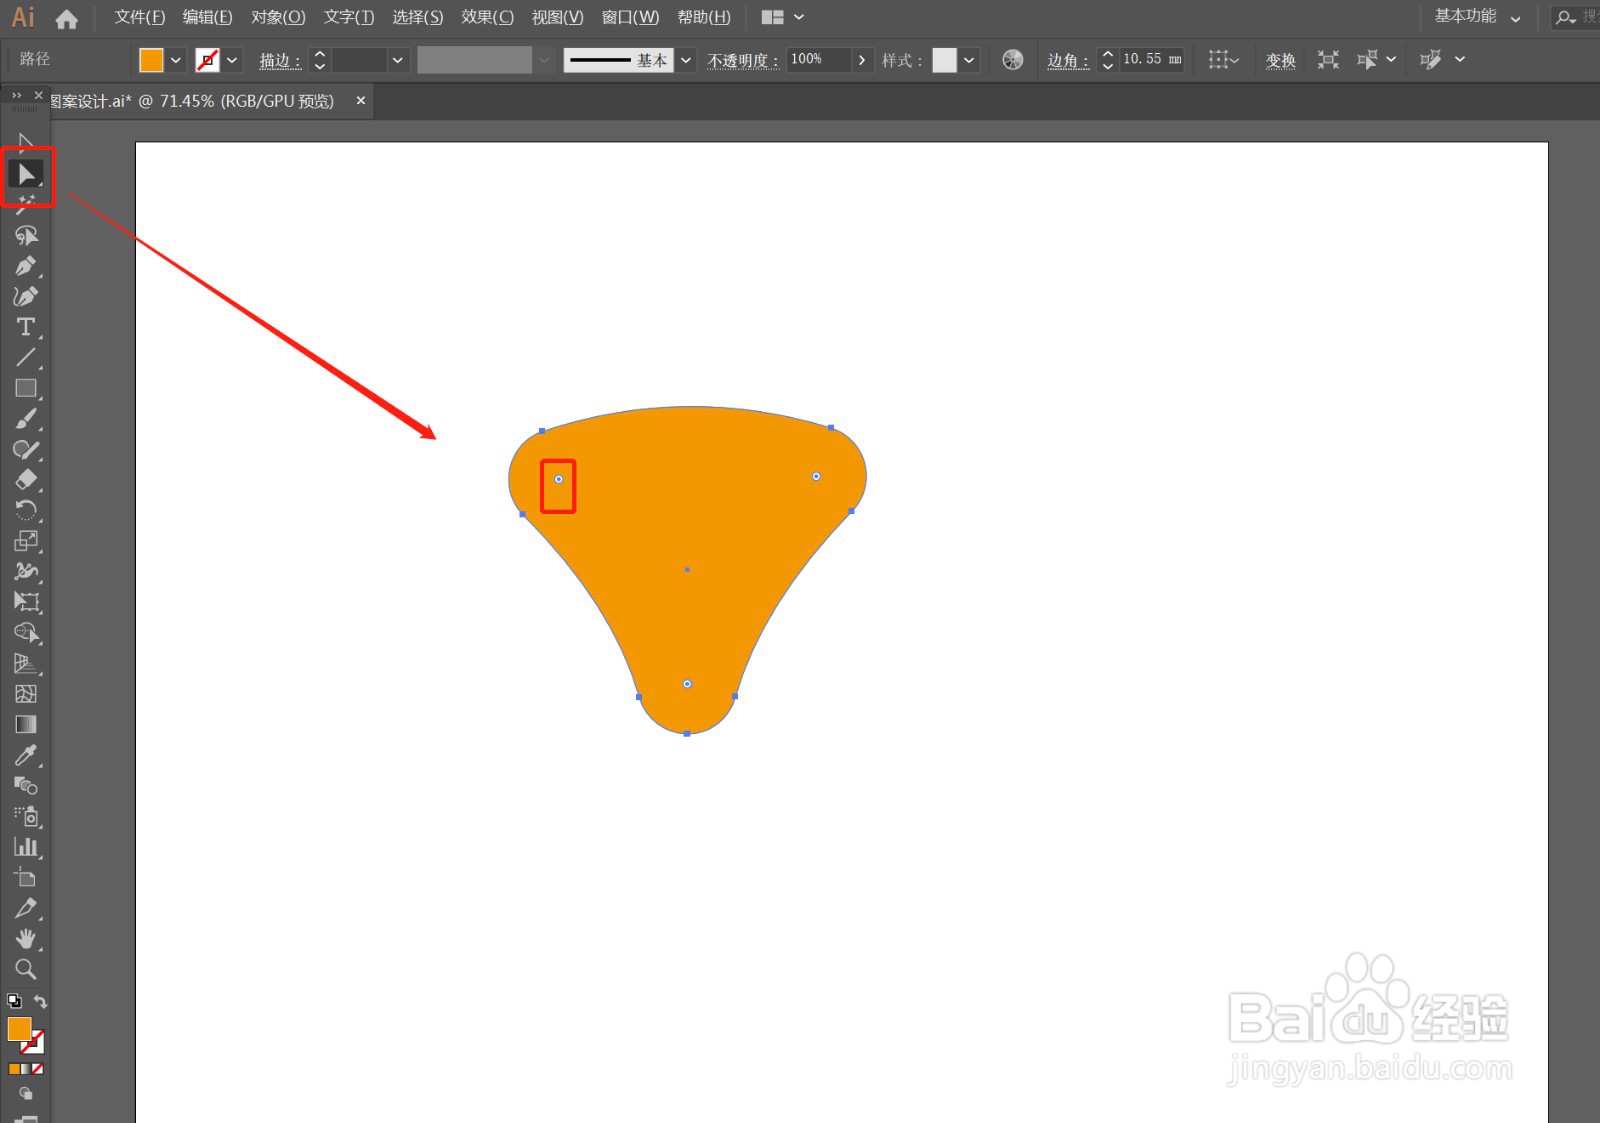
Task: Select the Direct Selection tool
Action: point(26,174)
